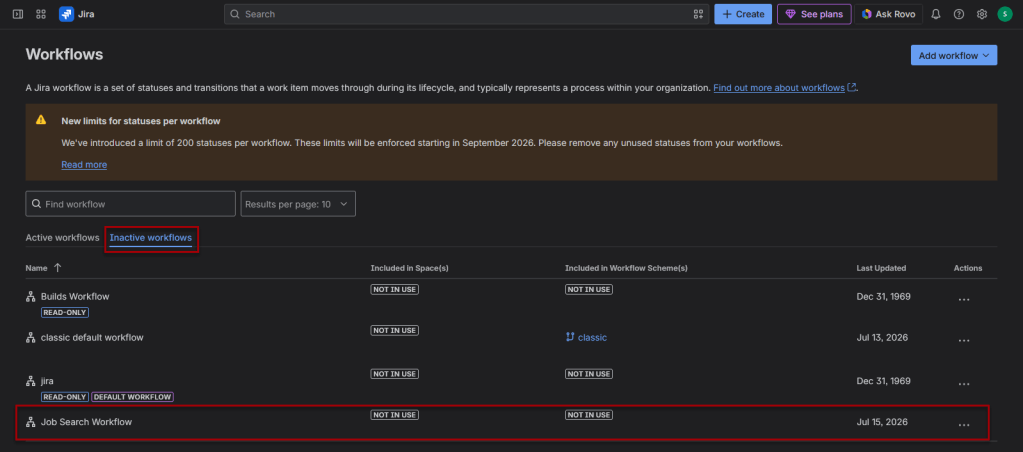1023x452 pixels.
Task: Open the jira workflow name
Action: click(x=47, y=381)
